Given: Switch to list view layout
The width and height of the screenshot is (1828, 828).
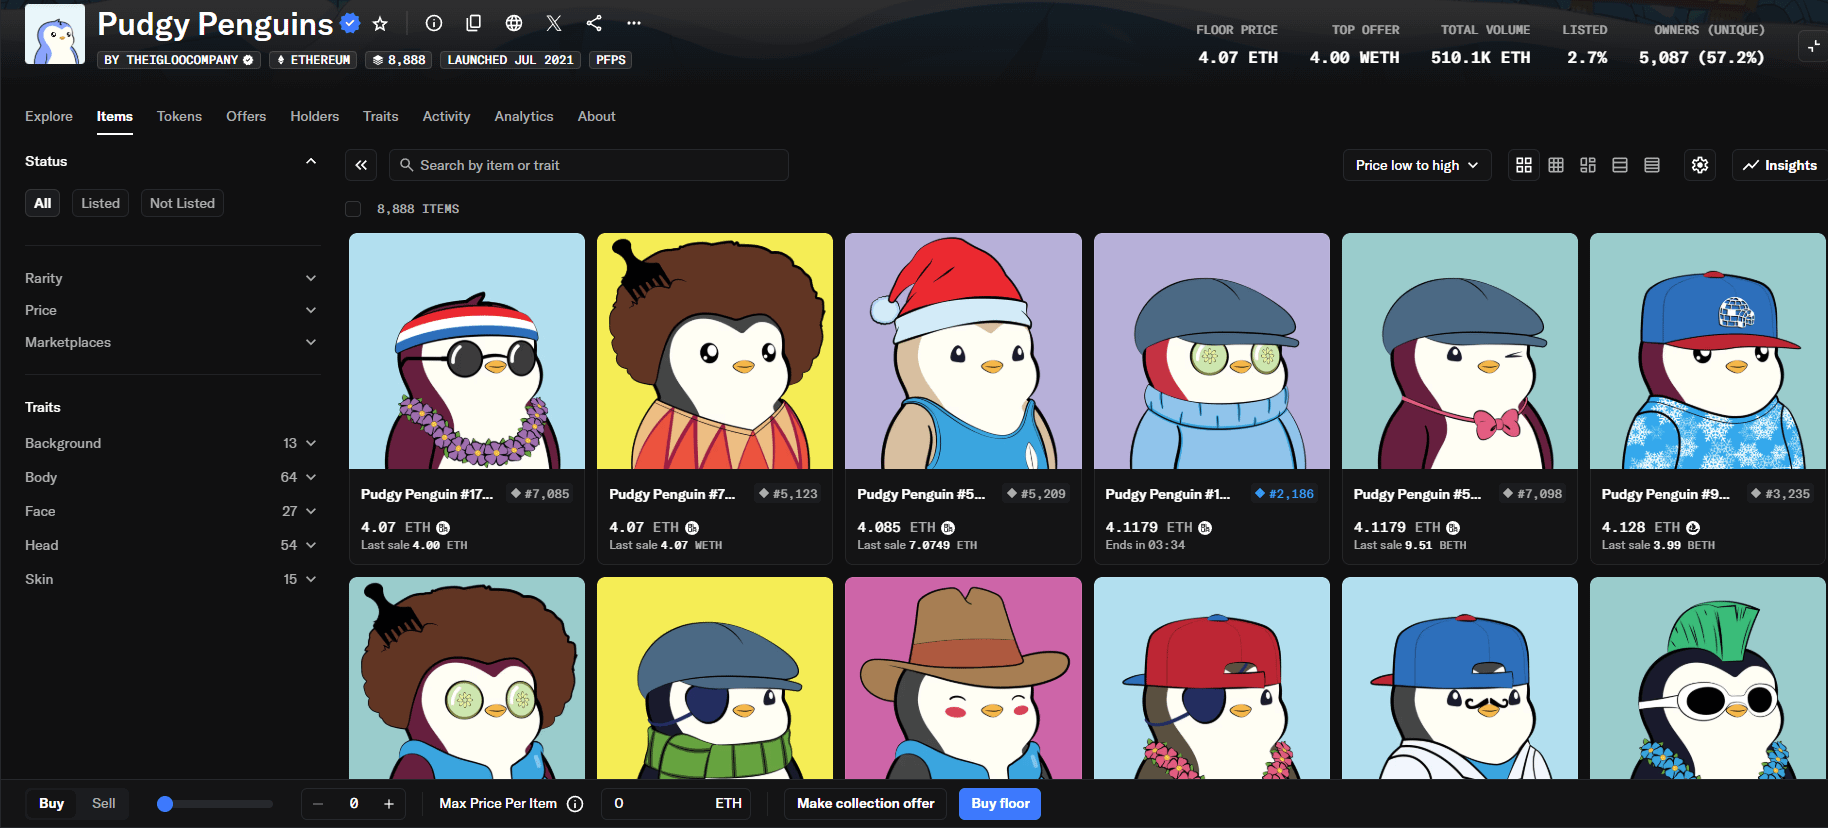Looking at the screenshot, I should [x=1620, y=165].
